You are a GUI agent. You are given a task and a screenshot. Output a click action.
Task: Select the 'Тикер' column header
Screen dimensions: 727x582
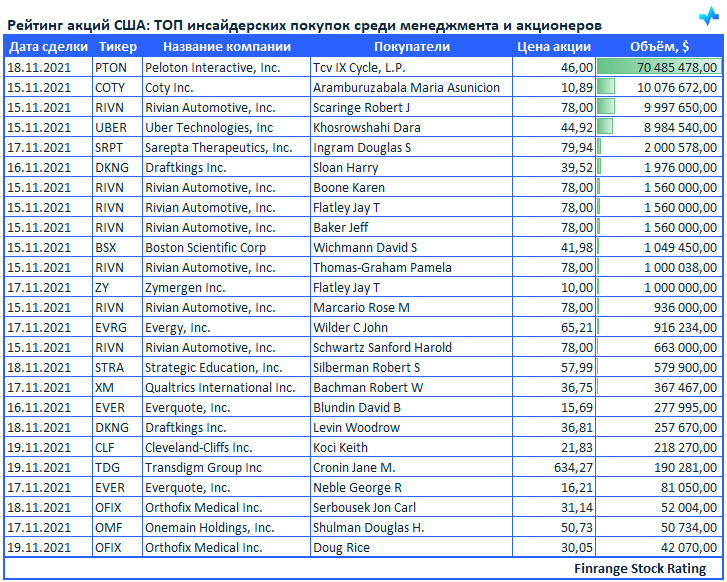118,47
